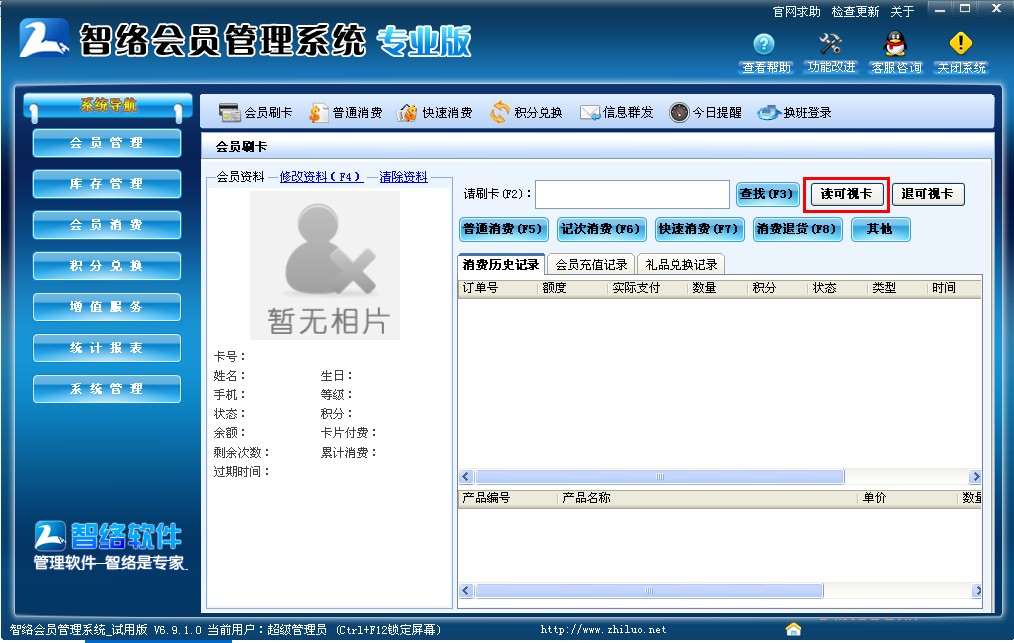Viewport: 1014px width, 643px height.
Task: Click the 单价 column header
Action: (908, 498)
